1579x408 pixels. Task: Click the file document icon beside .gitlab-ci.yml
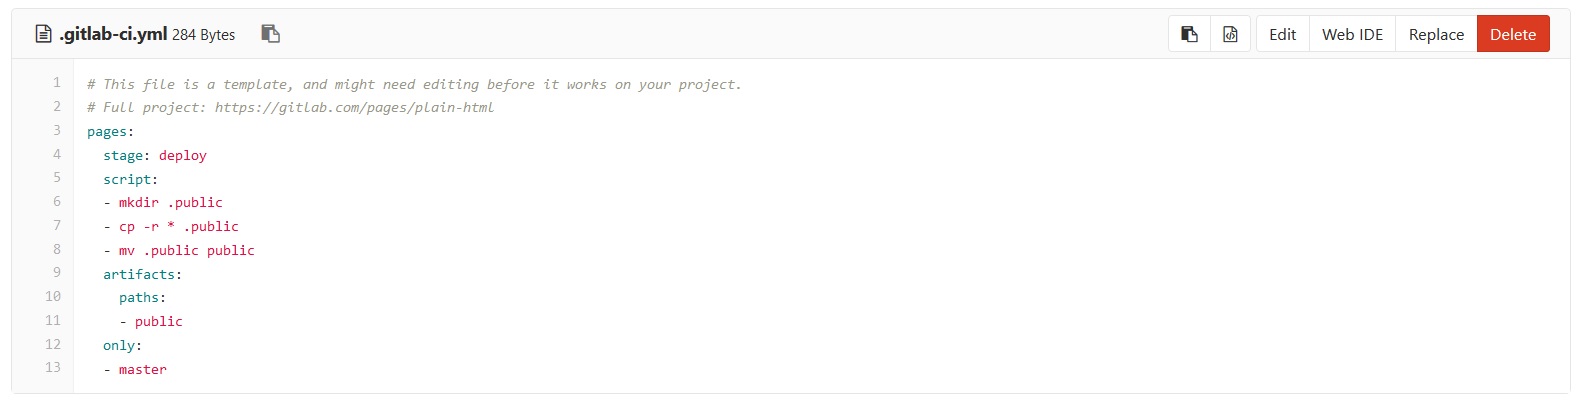pos(43,34)
